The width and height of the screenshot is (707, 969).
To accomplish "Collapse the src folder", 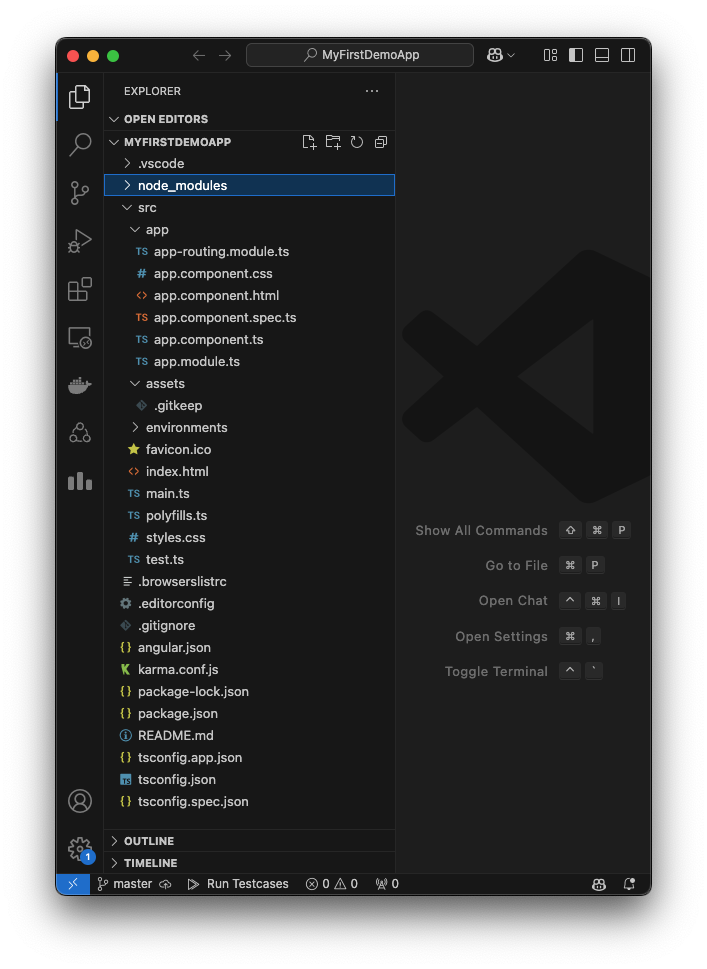I will [250, 208].
